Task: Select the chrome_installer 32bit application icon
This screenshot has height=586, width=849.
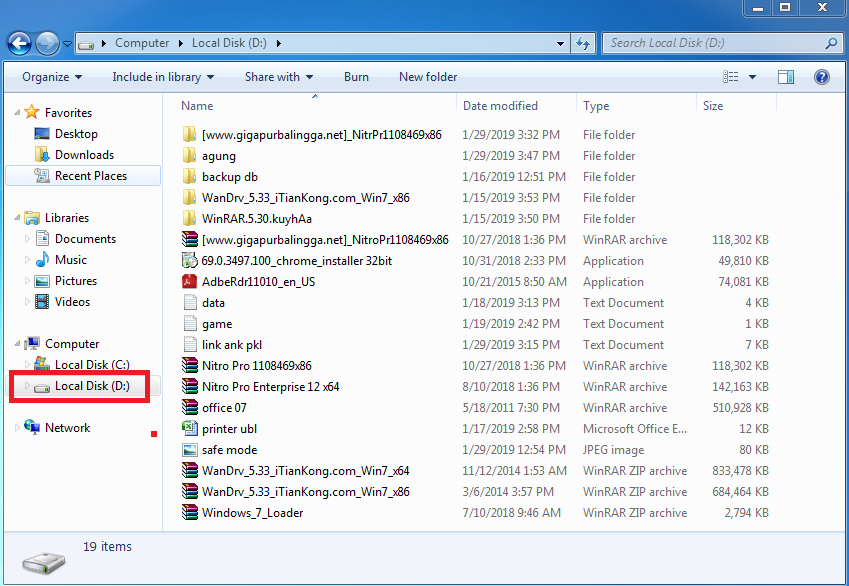Action: pos(190,261)
